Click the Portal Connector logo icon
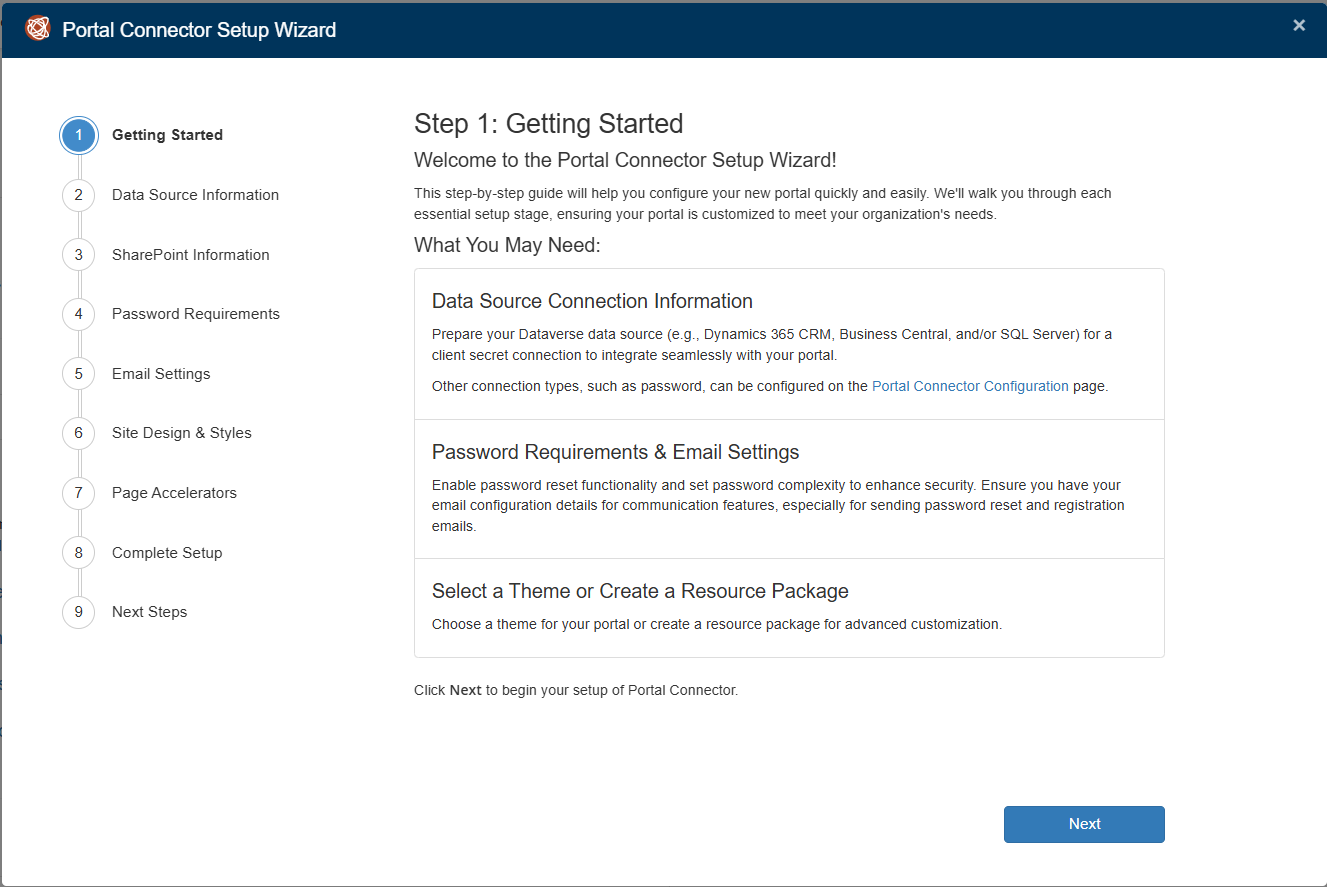 click(37, 29)
